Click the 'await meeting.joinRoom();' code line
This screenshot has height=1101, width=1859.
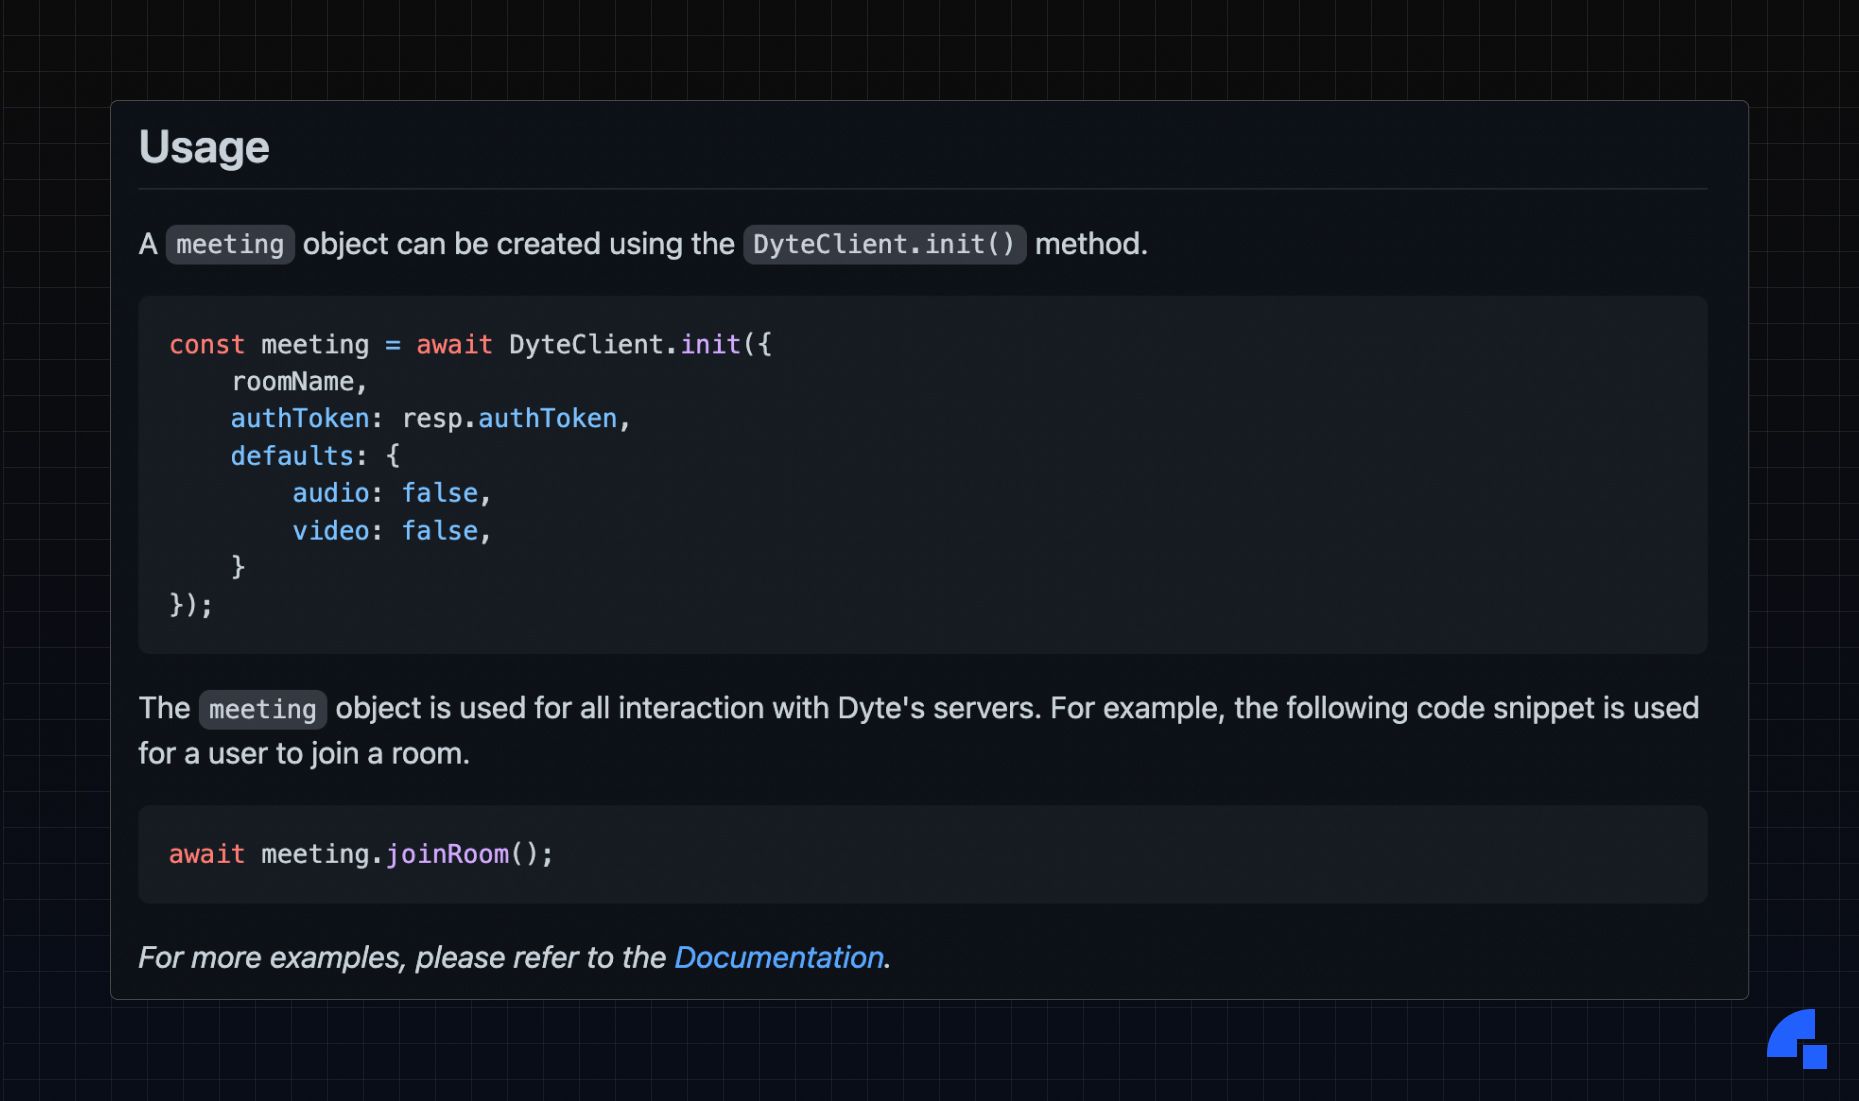361,854
